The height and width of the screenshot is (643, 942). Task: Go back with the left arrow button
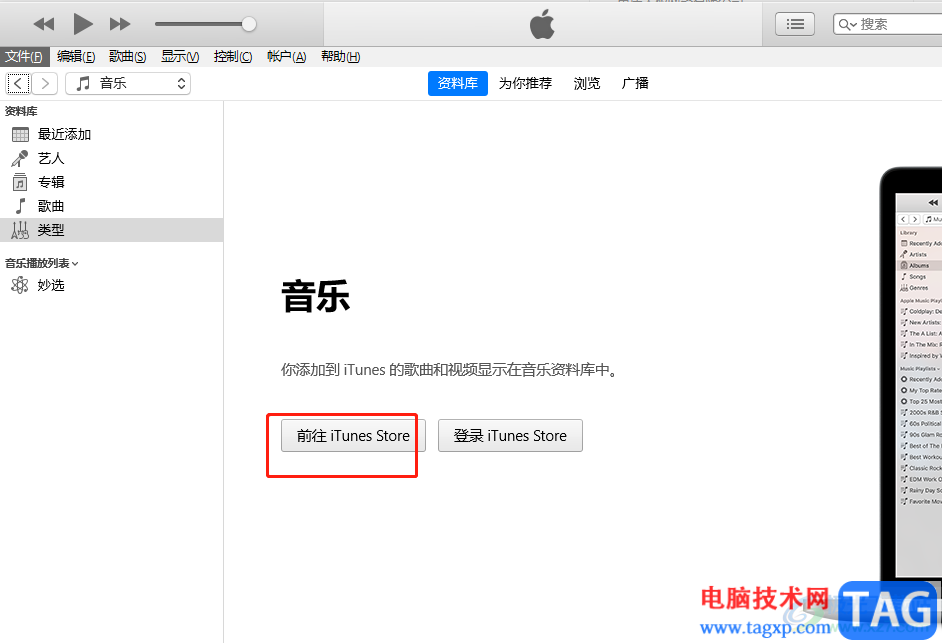click(18, 84)
